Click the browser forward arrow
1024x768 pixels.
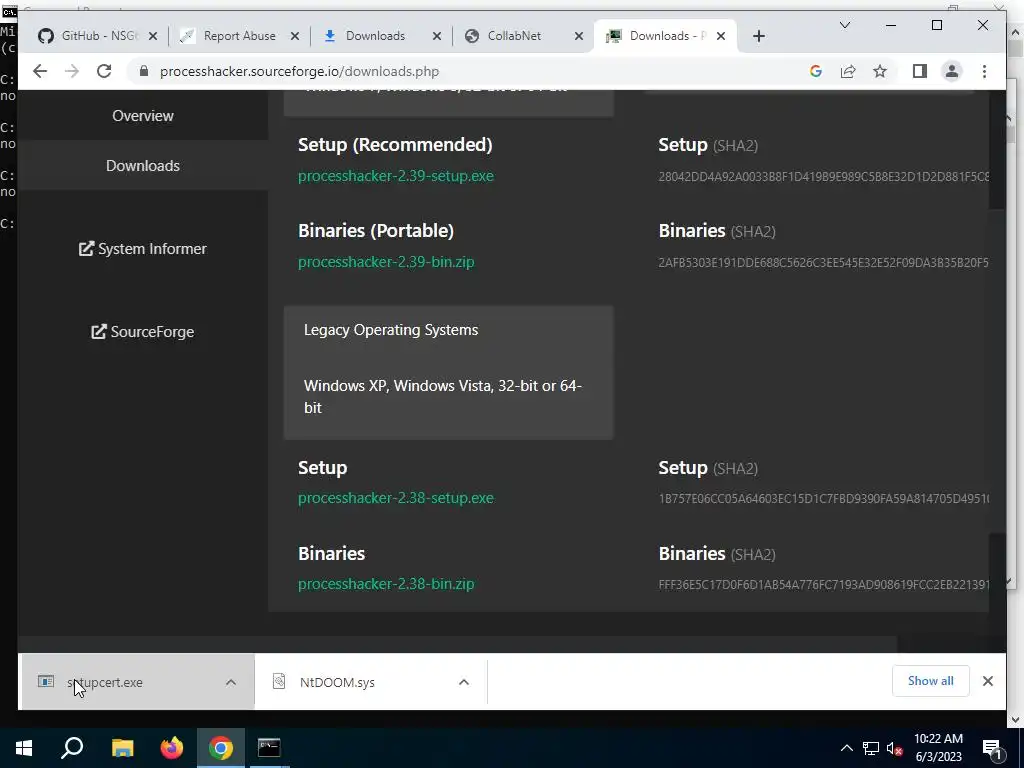tap(72, 71)
